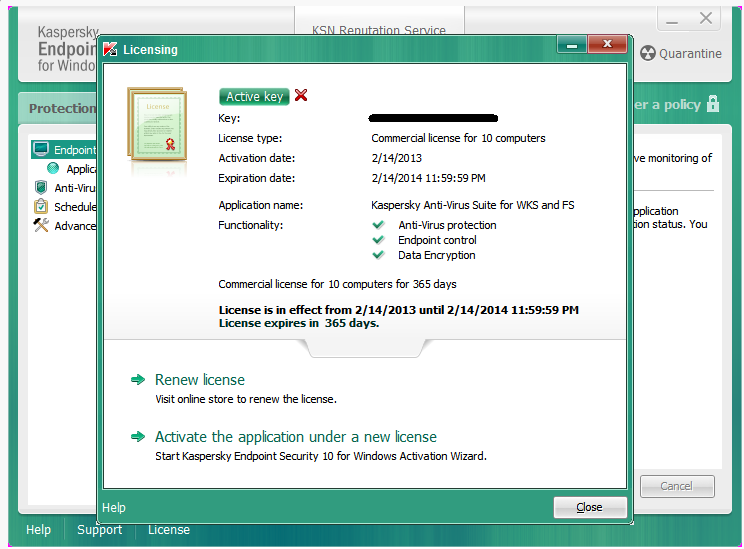Click the 'Functionality:' label
The height and width of the screenshot is (549, 744).
[x=251, y=225]
